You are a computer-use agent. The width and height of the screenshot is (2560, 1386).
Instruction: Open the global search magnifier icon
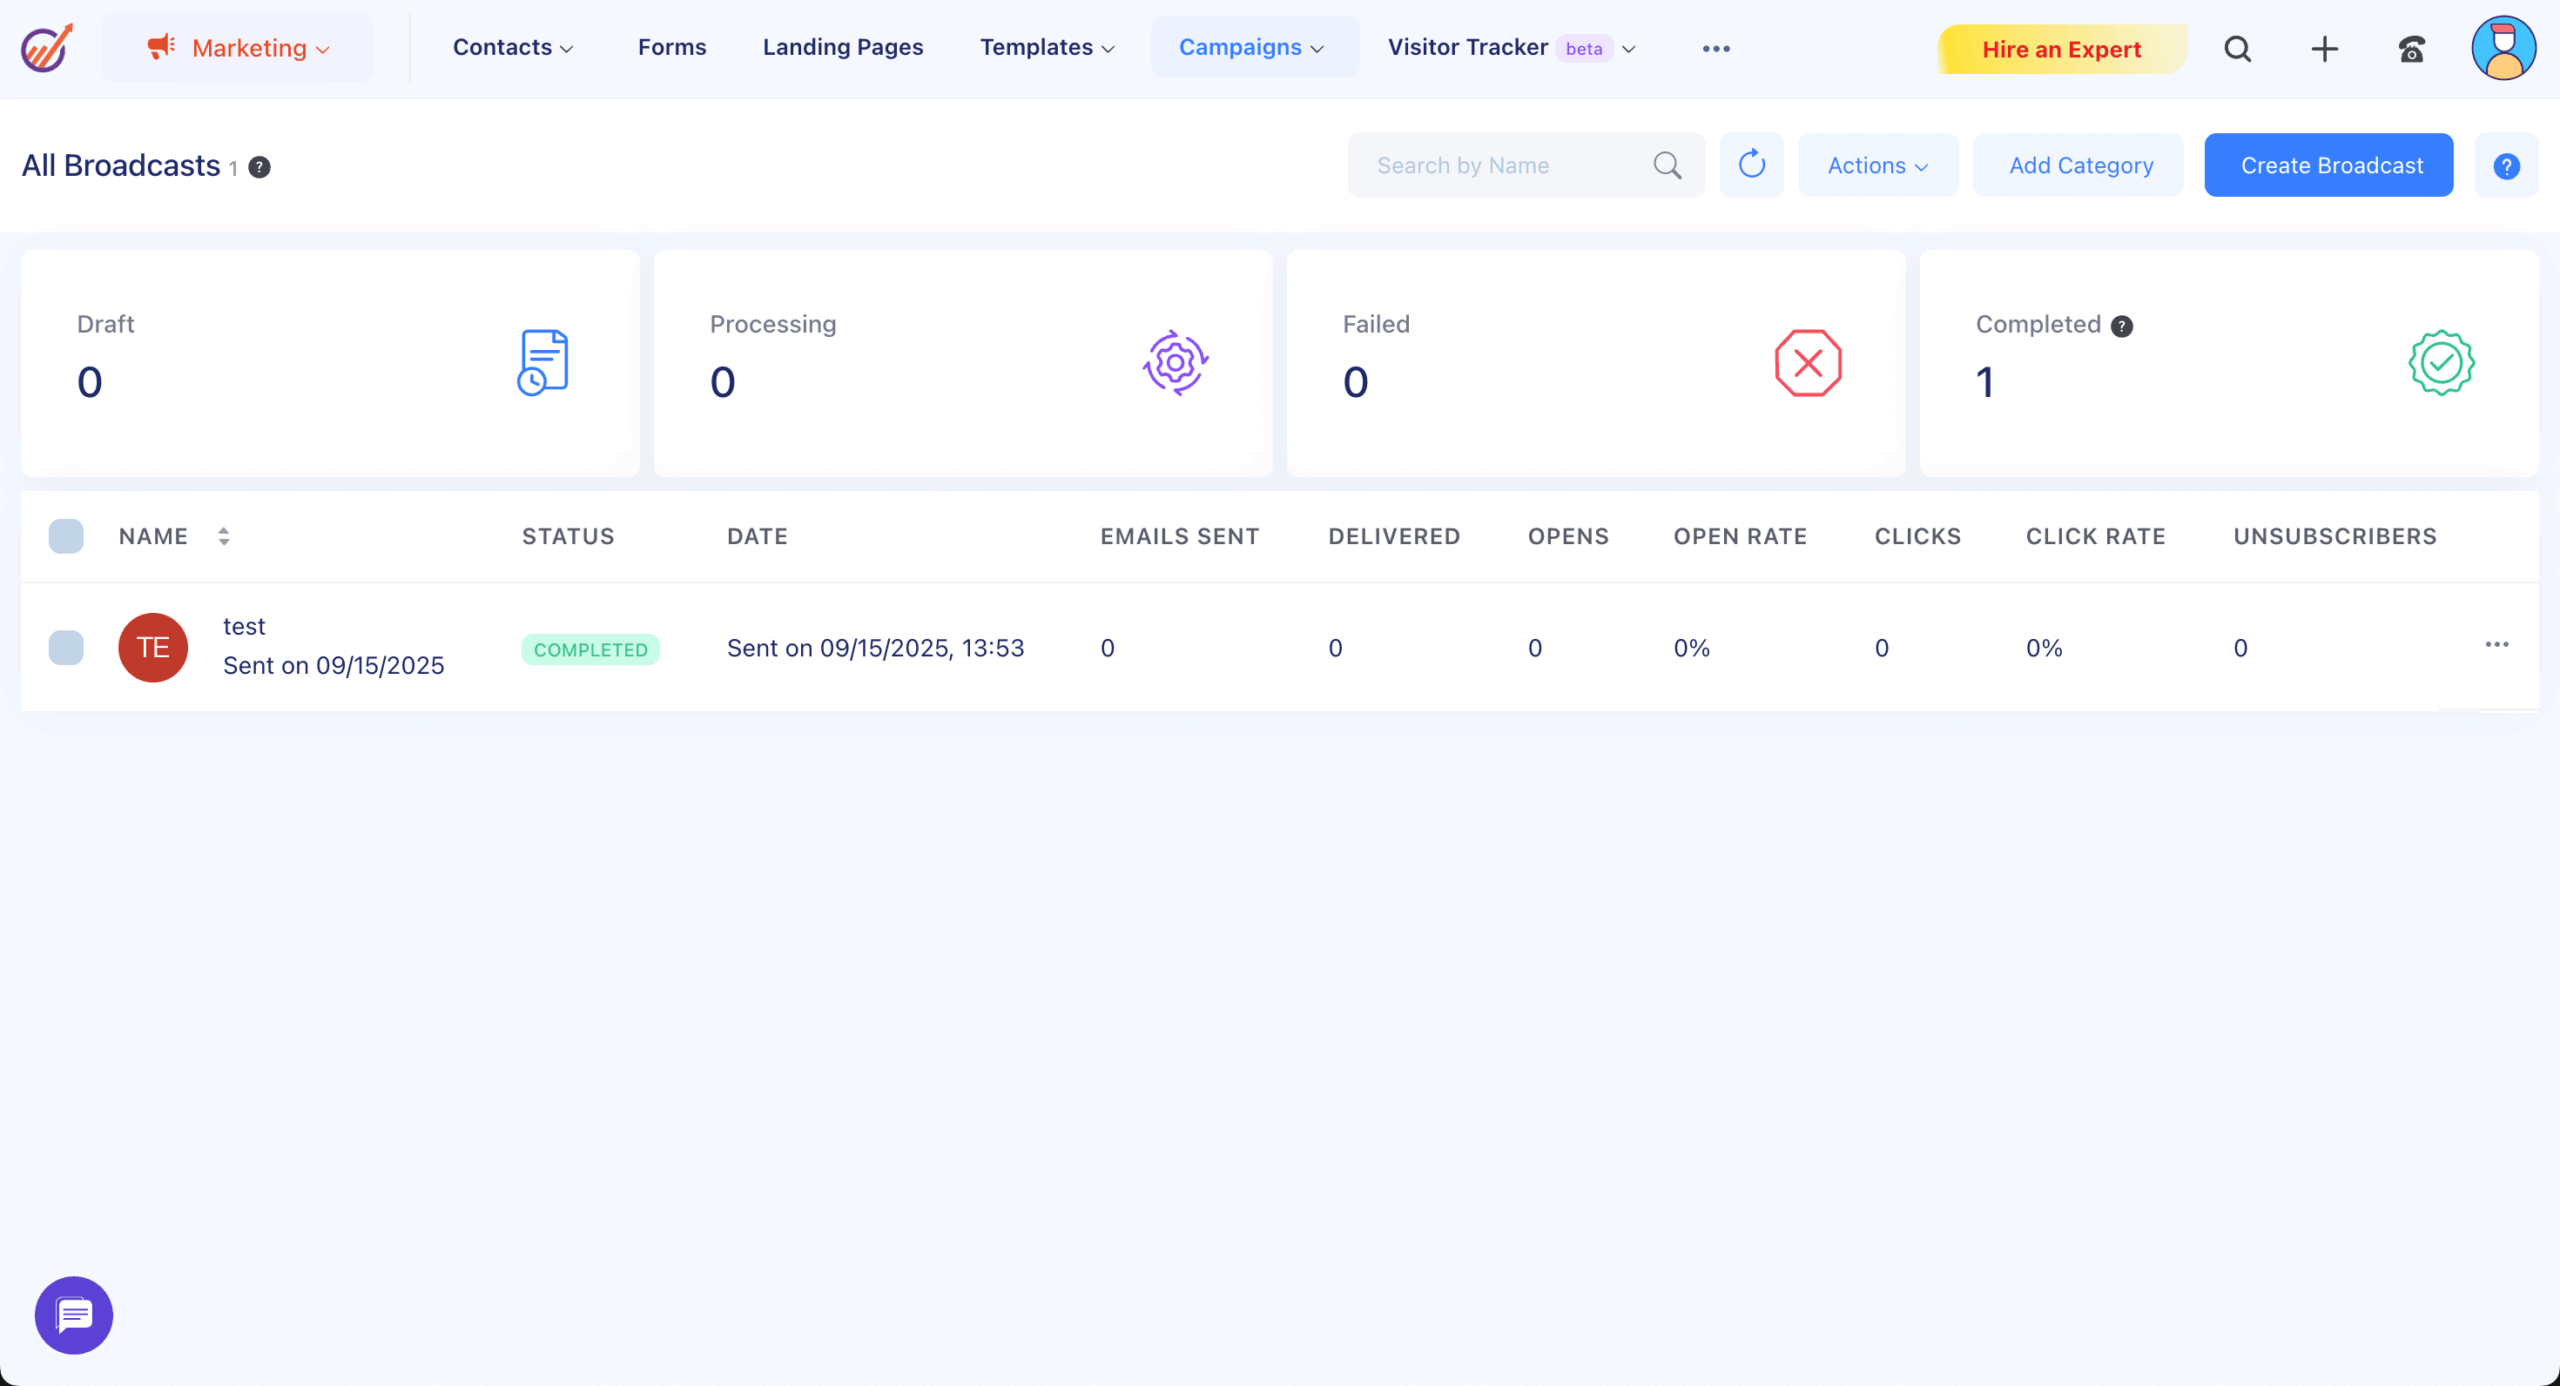coord(2237,48)
